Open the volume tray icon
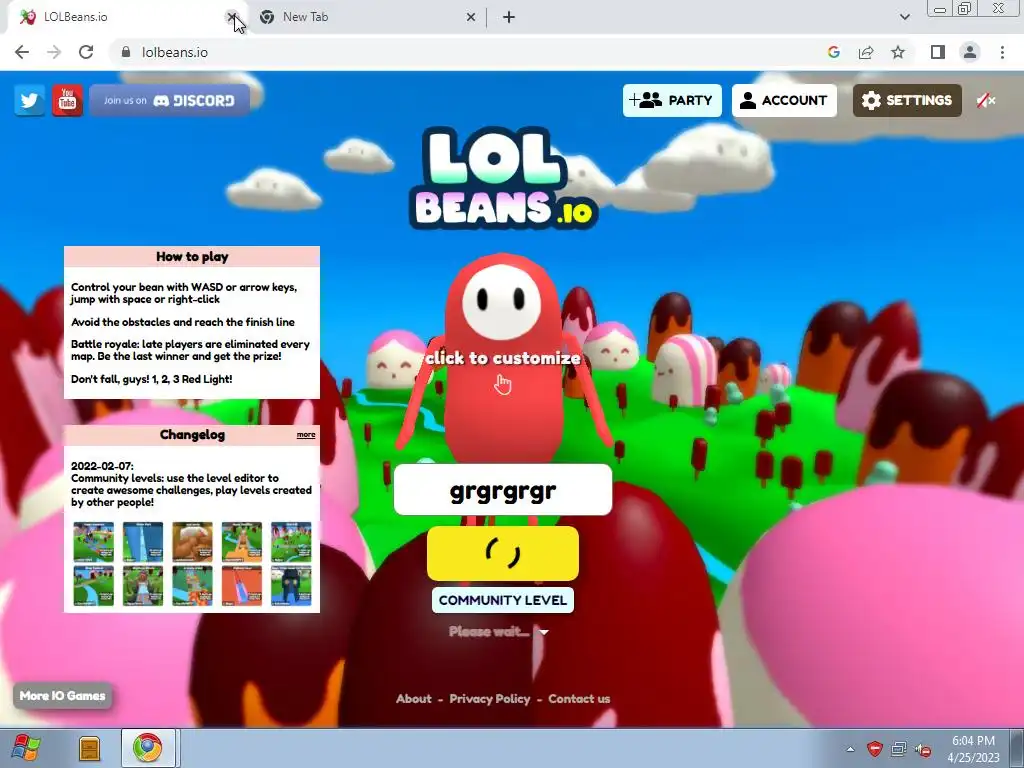The width and height of the screenshot is (1024, 768). (x=923, y=749)
